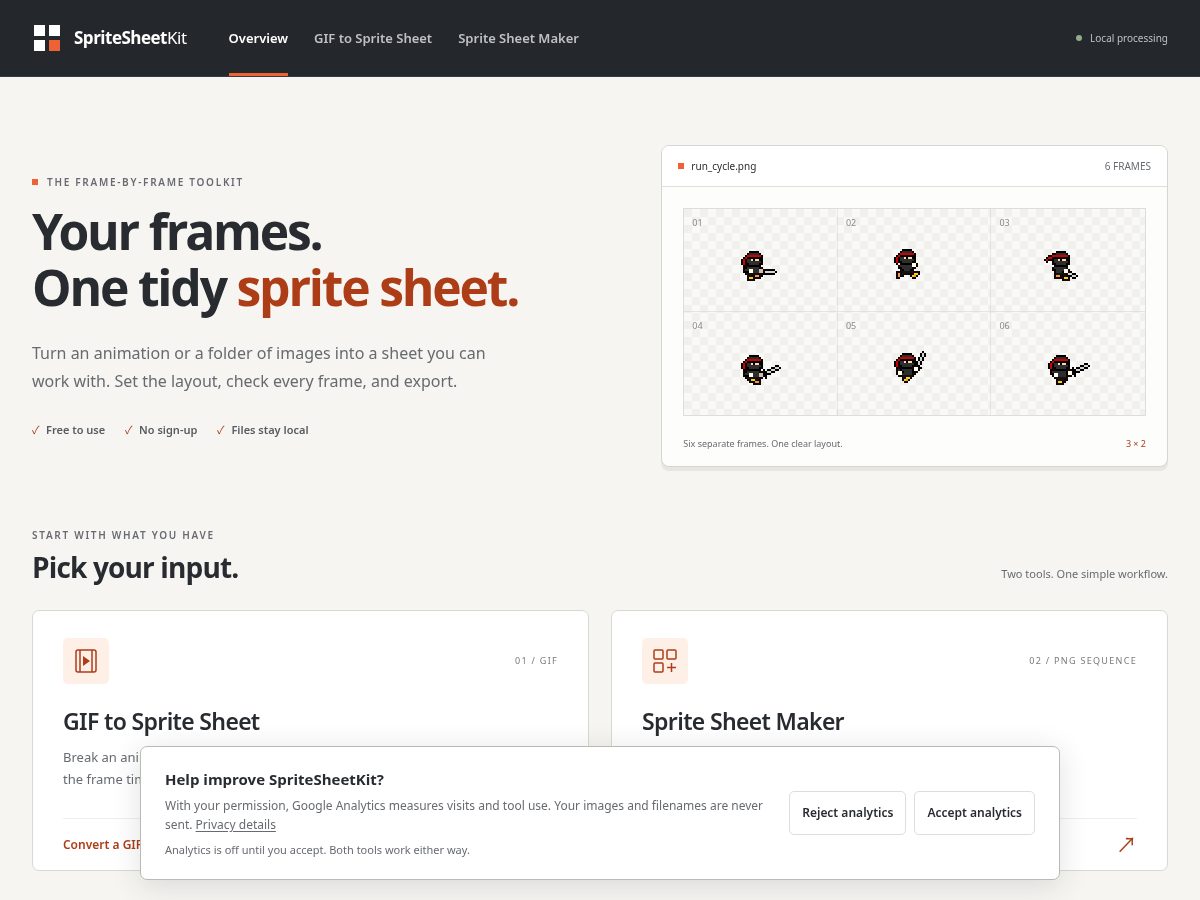Select sprite frame 06 in the preview
Screen dimensions: 1200x900
1068,363
